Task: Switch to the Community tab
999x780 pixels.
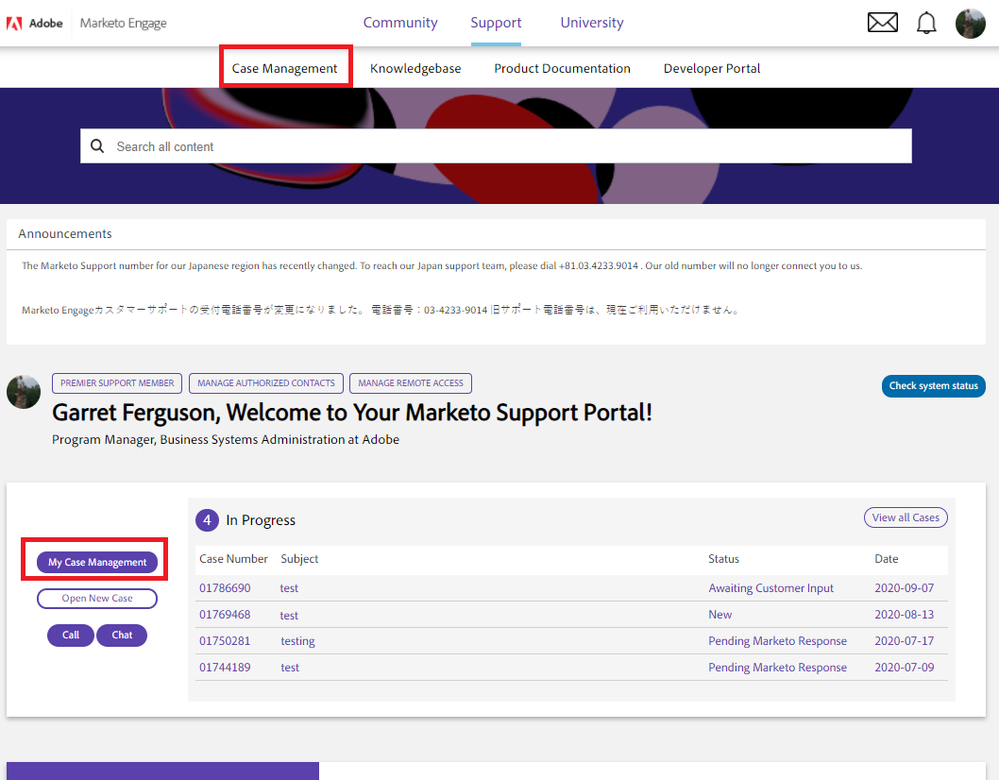Action: (400, 22)
